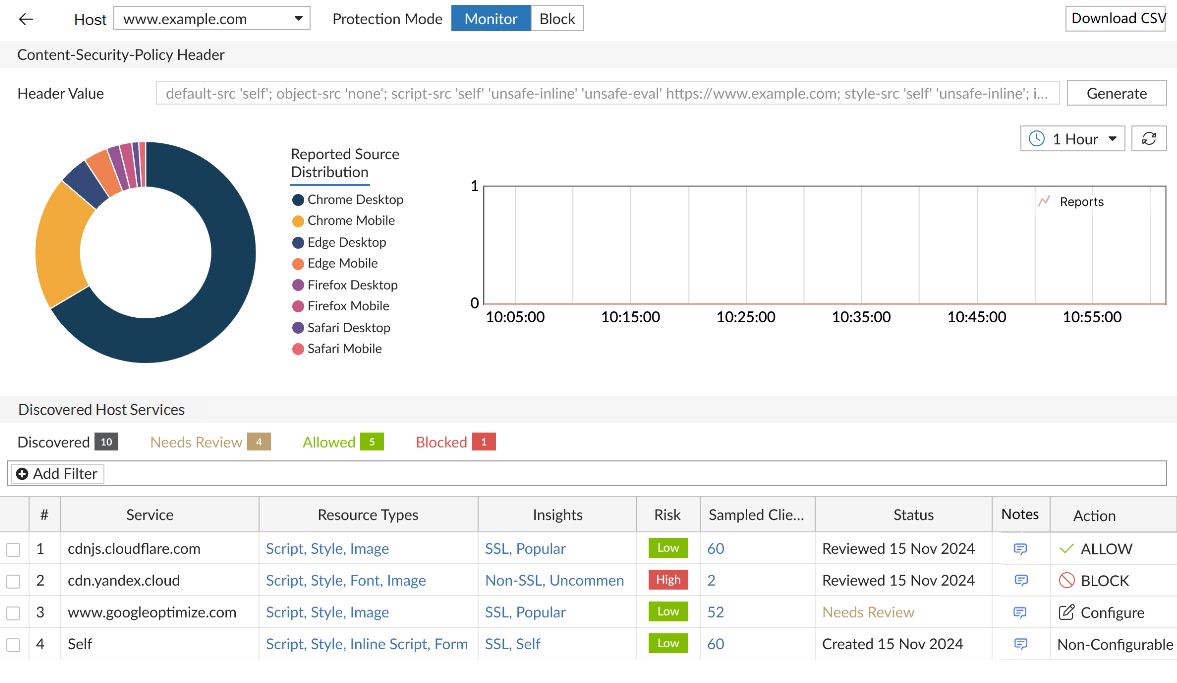Click Non-Configurable action text
The height and width of the screenshot is (683, 1177).
click(x=1115, y=644)
